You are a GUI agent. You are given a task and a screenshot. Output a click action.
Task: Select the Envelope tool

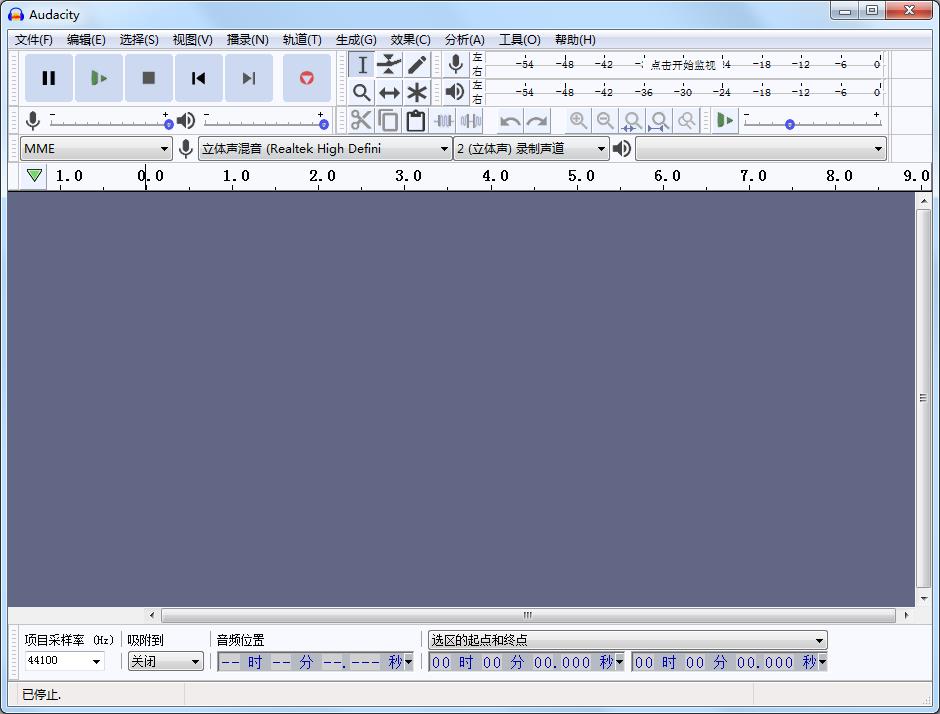pos(389,64)
